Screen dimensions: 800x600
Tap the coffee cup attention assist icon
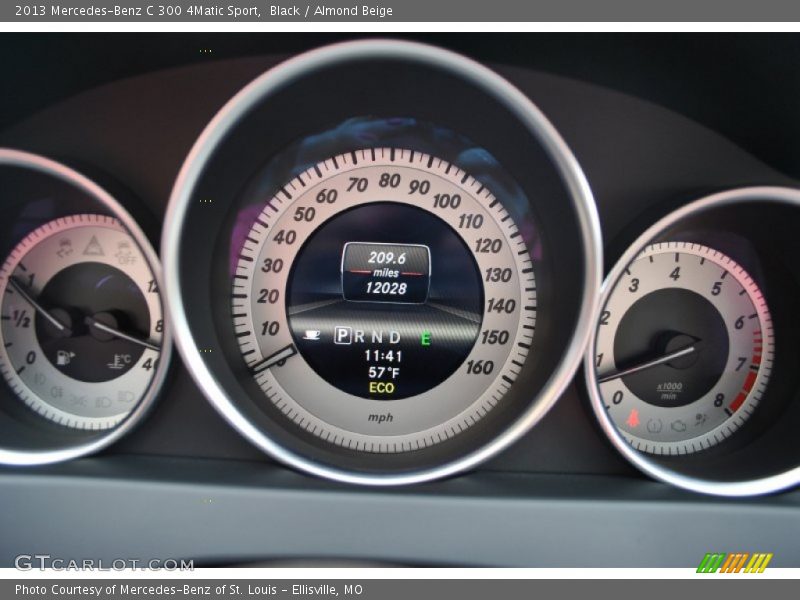click(x=311, y=335)
